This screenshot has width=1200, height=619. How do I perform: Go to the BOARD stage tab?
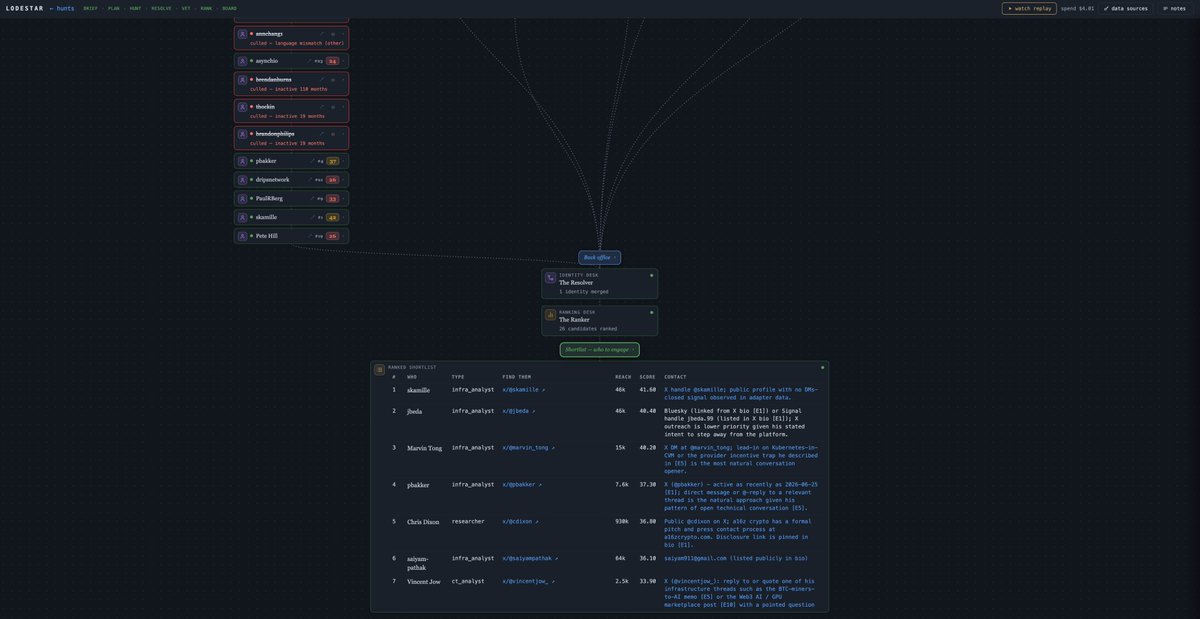pyautogui.click(x=229, y=8)
